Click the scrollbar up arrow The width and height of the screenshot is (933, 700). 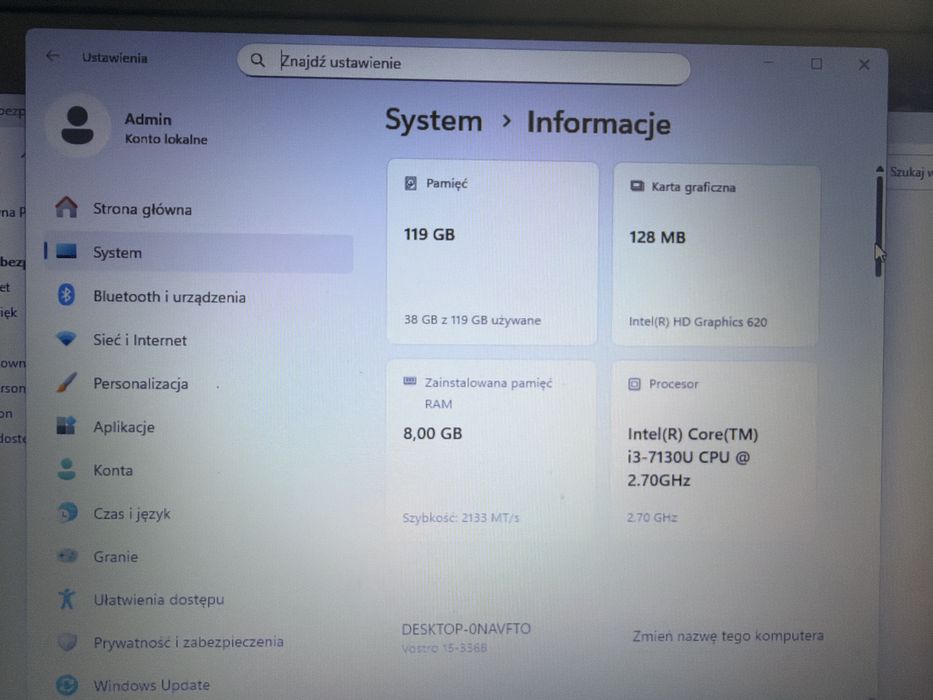pos(879,170)
